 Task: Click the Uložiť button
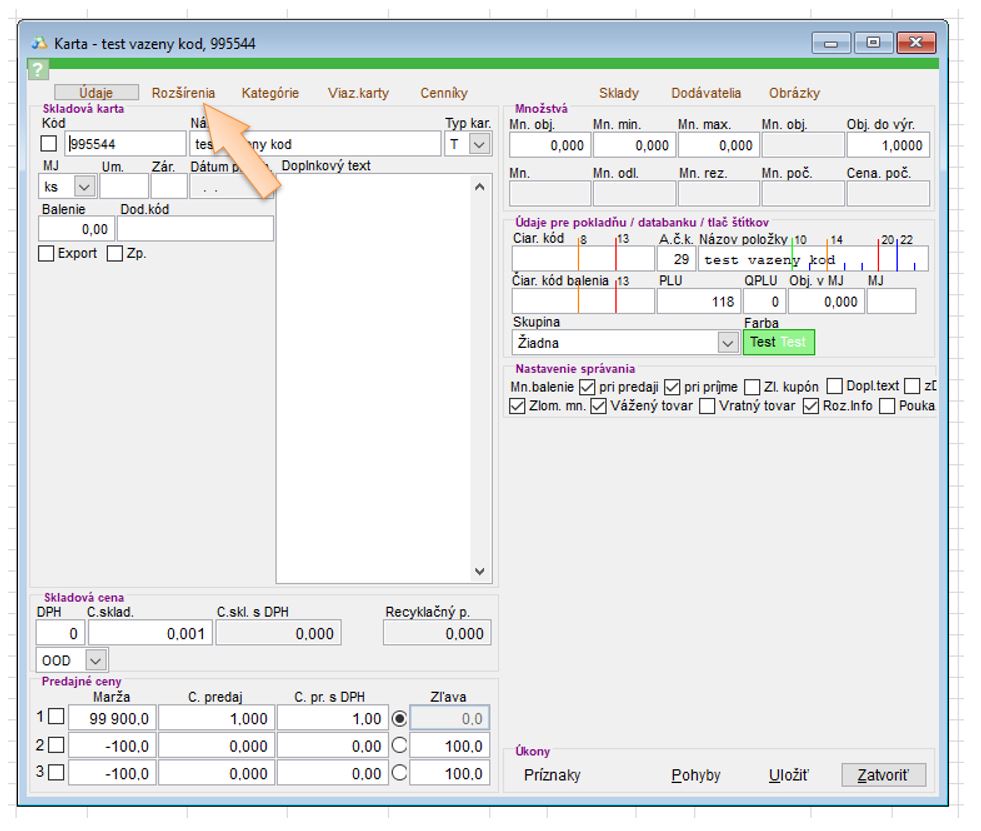click(788, 775)
